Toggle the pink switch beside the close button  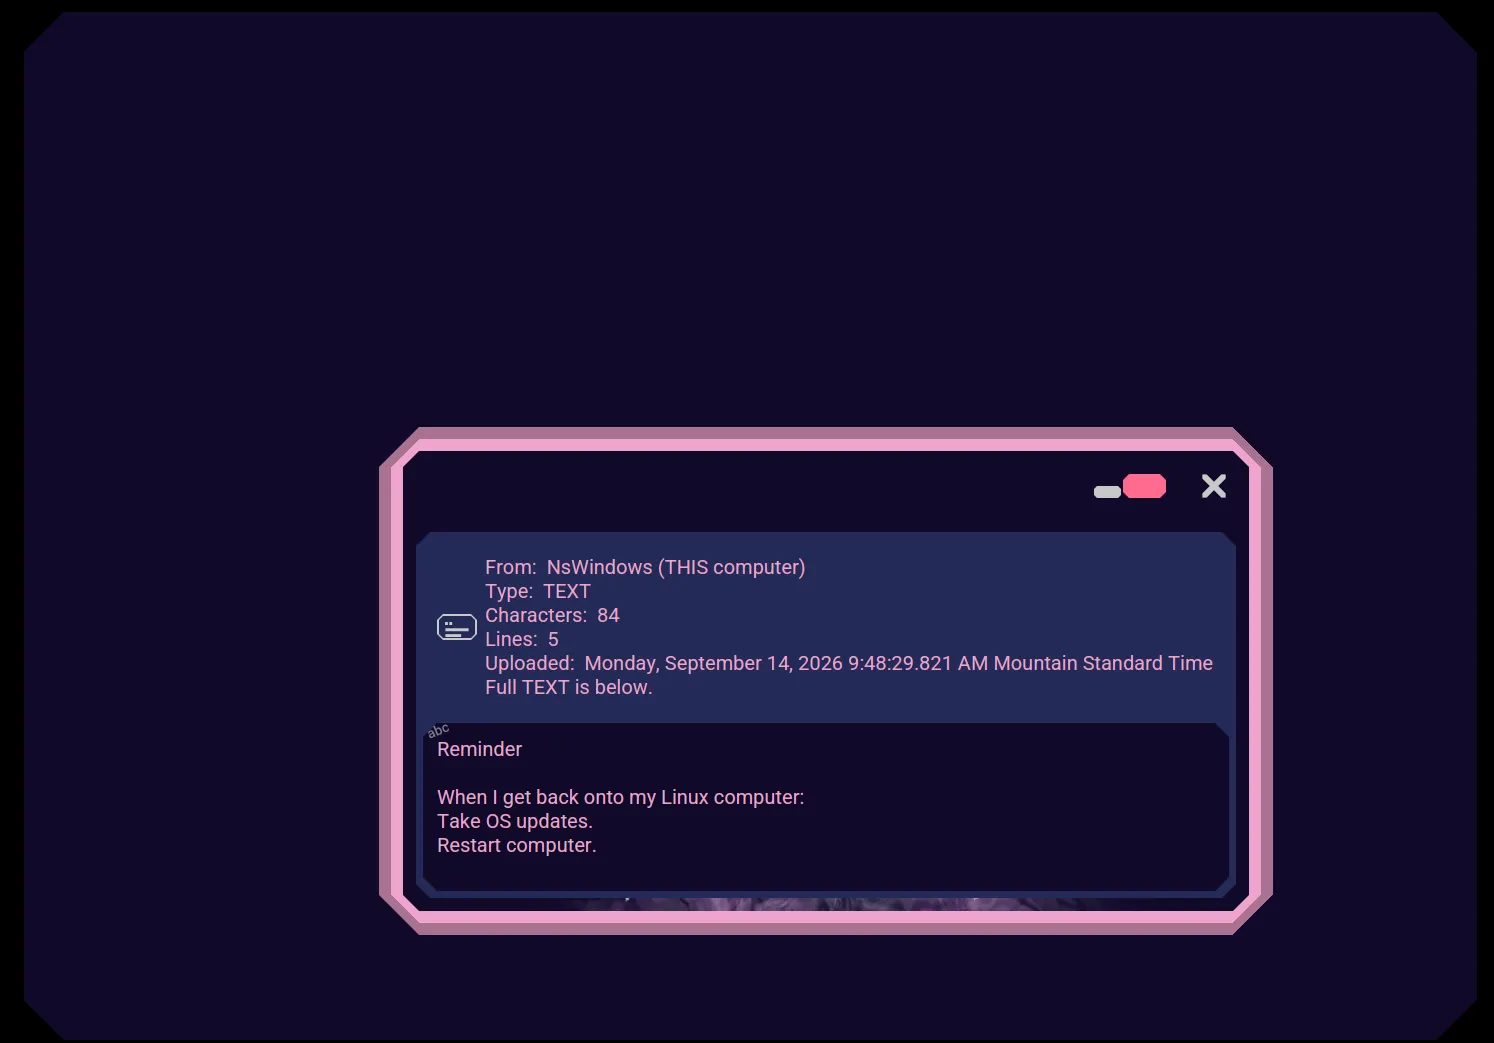(1130, 487)
